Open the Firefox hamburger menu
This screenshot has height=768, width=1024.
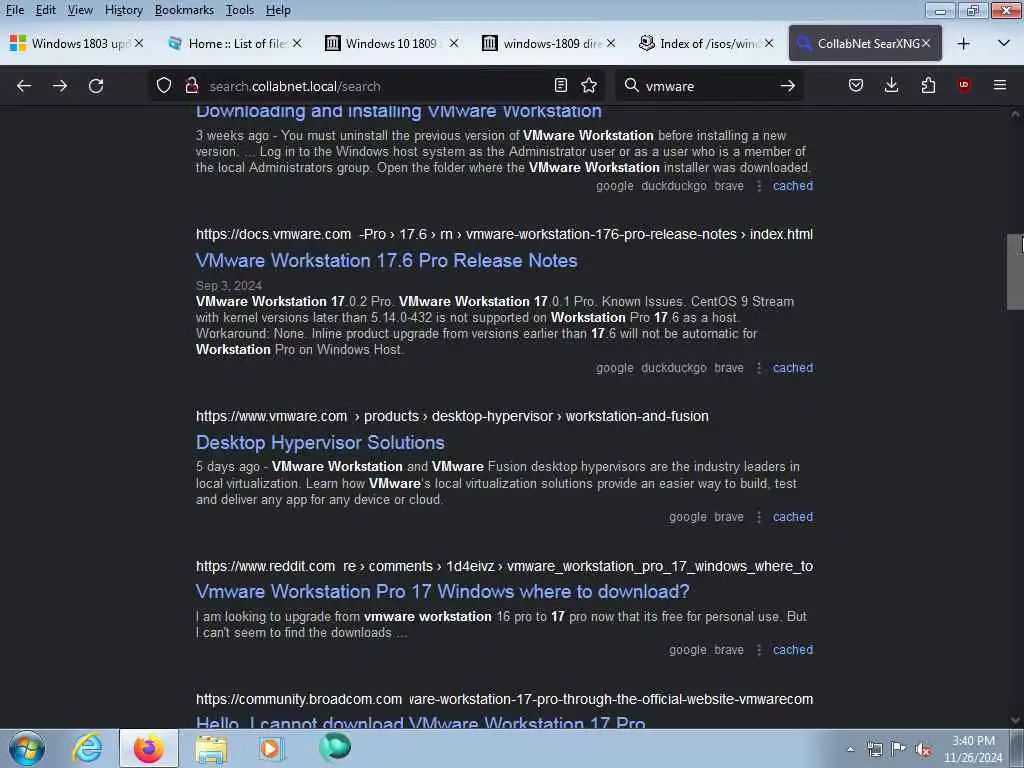click(1000, 86)
